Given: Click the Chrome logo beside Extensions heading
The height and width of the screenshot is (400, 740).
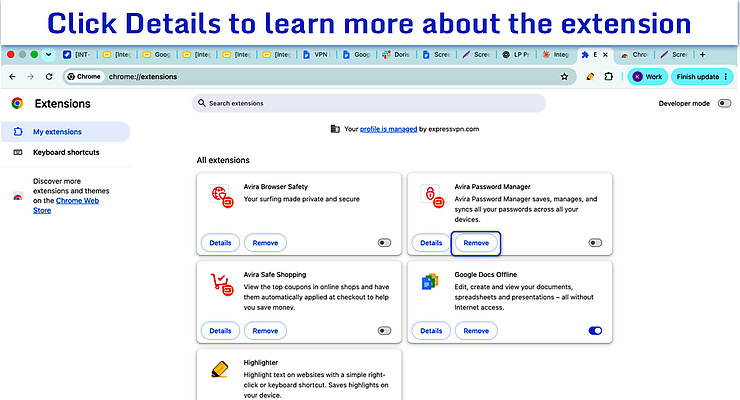Looking at the screenshot, I should pos(17,103).
